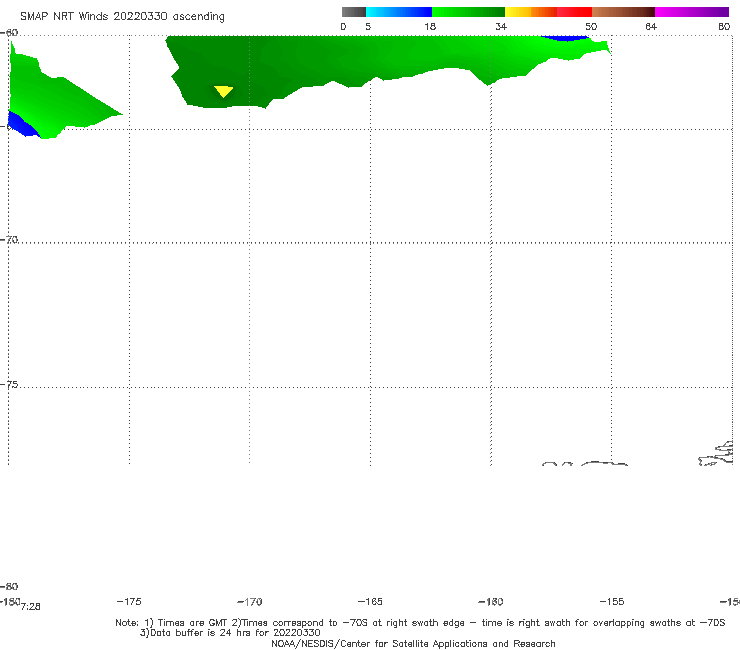Viewport: 740px width, 650px height.
Task: Click the coastline outline at the map's bottom right
Action: pos(717,454)
